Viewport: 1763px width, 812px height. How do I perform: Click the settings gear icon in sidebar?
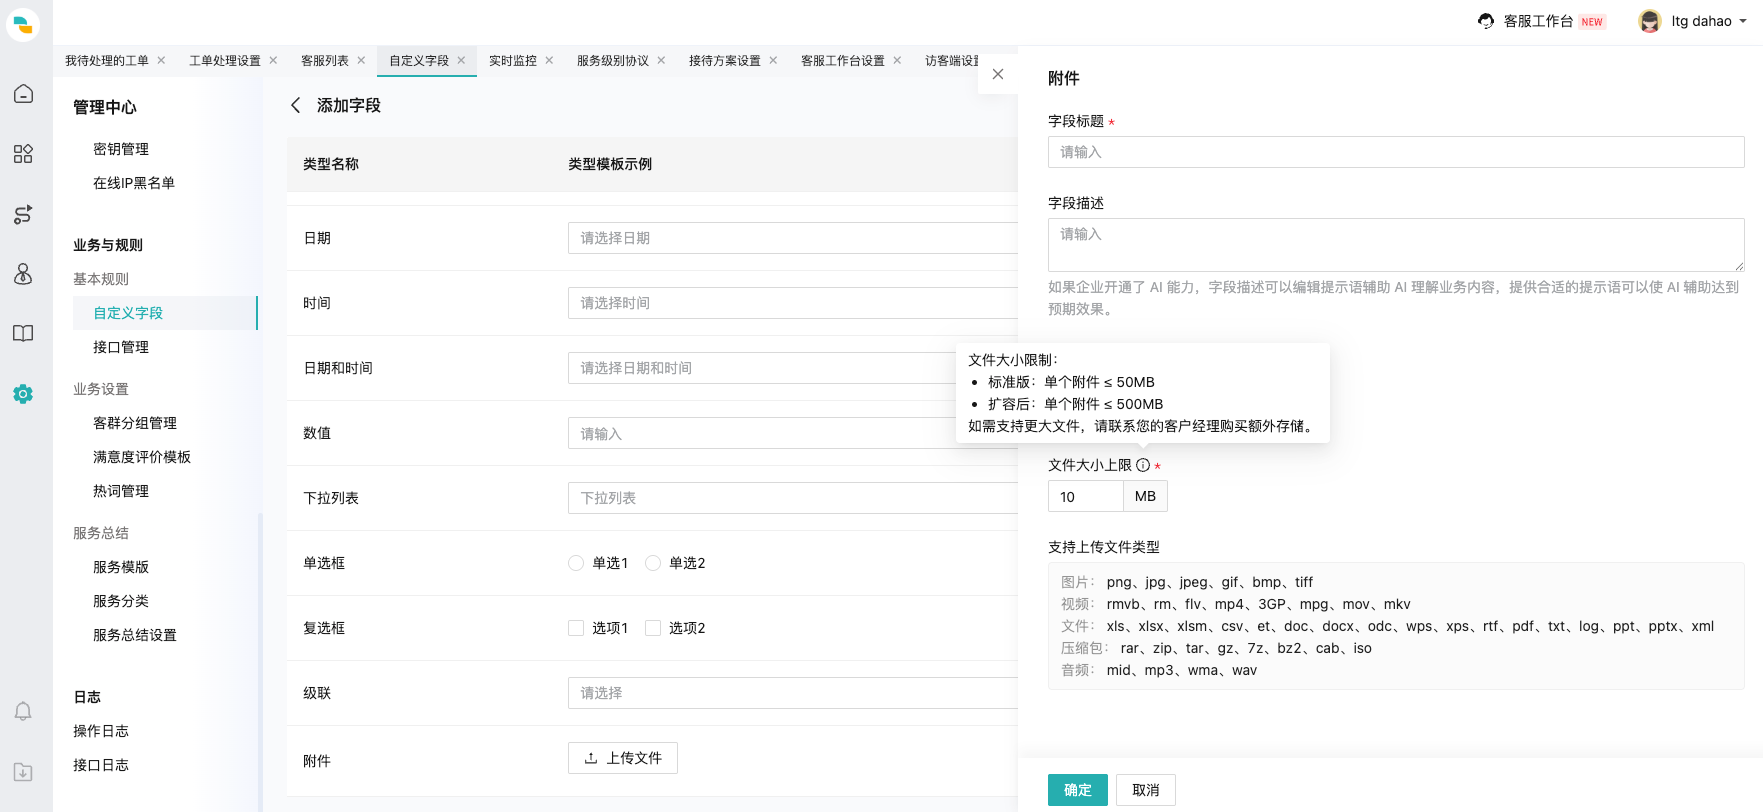[23, 394]
